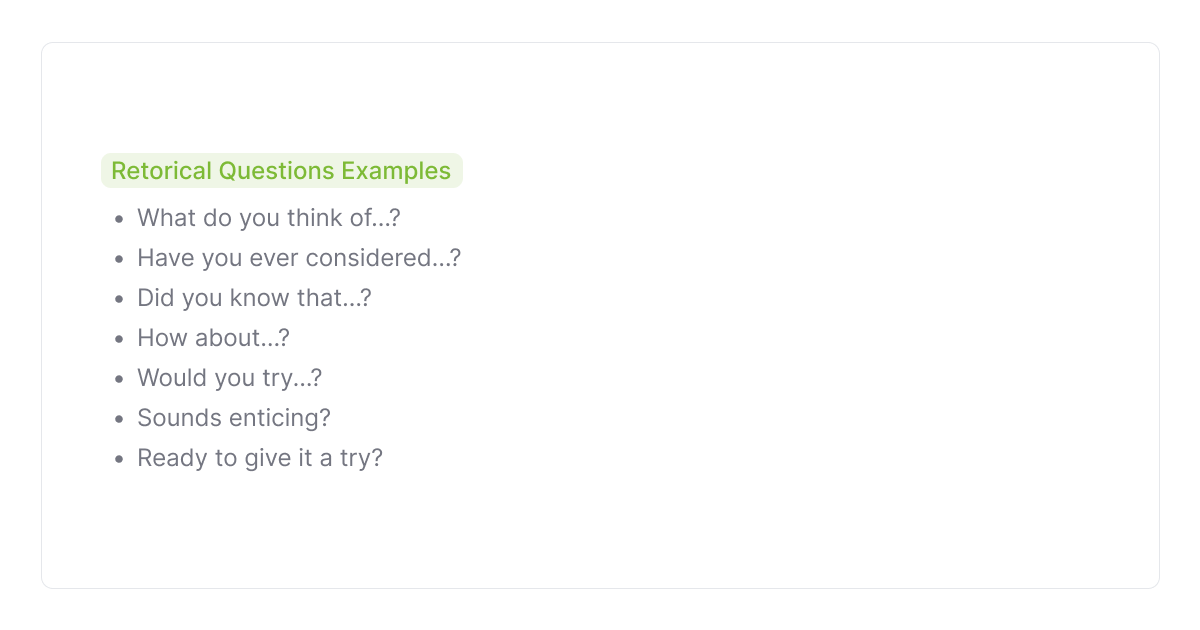1200x630 pixels.
Task: Select 'Would you try...?' list item
Action: (x=229, y=378)
